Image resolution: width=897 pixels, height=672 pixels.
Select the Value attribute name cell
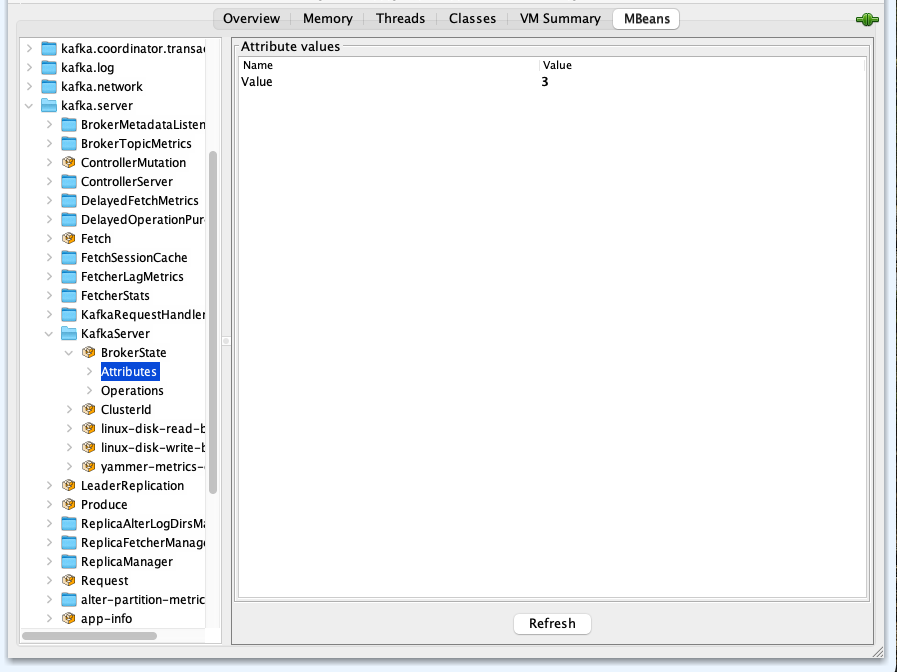pos(389,82)
